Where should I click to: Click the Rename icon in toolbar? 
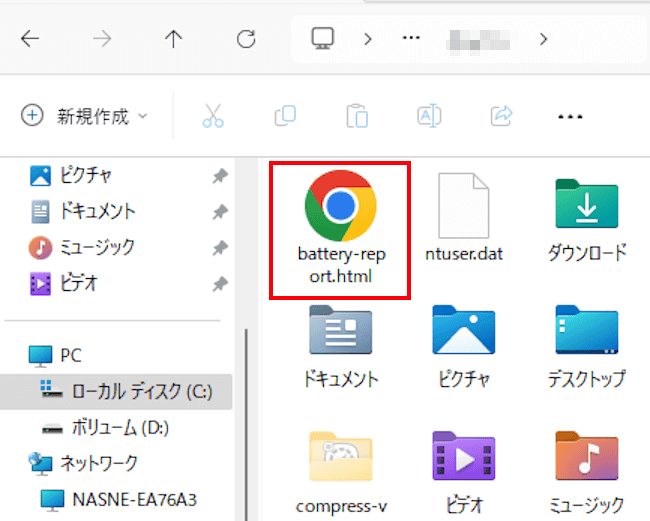[x=429, y=116]
